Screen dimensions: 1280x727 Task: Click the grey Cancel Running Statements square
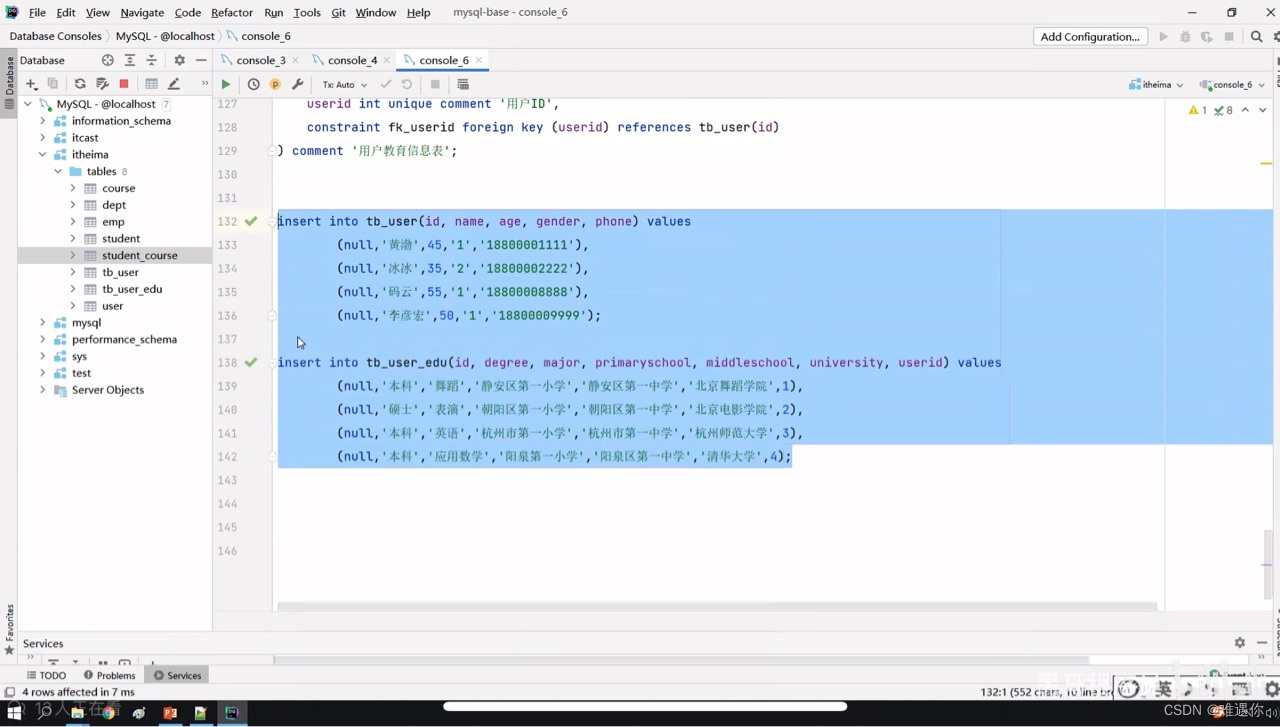pyautogui.click(x=435, y=85)
